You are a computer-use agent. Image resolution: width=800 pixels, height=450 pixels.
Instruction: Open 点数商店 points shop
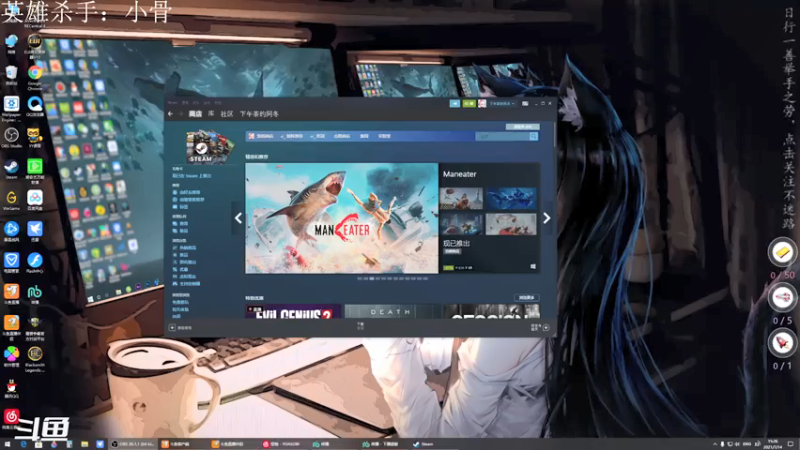point(341,136)
